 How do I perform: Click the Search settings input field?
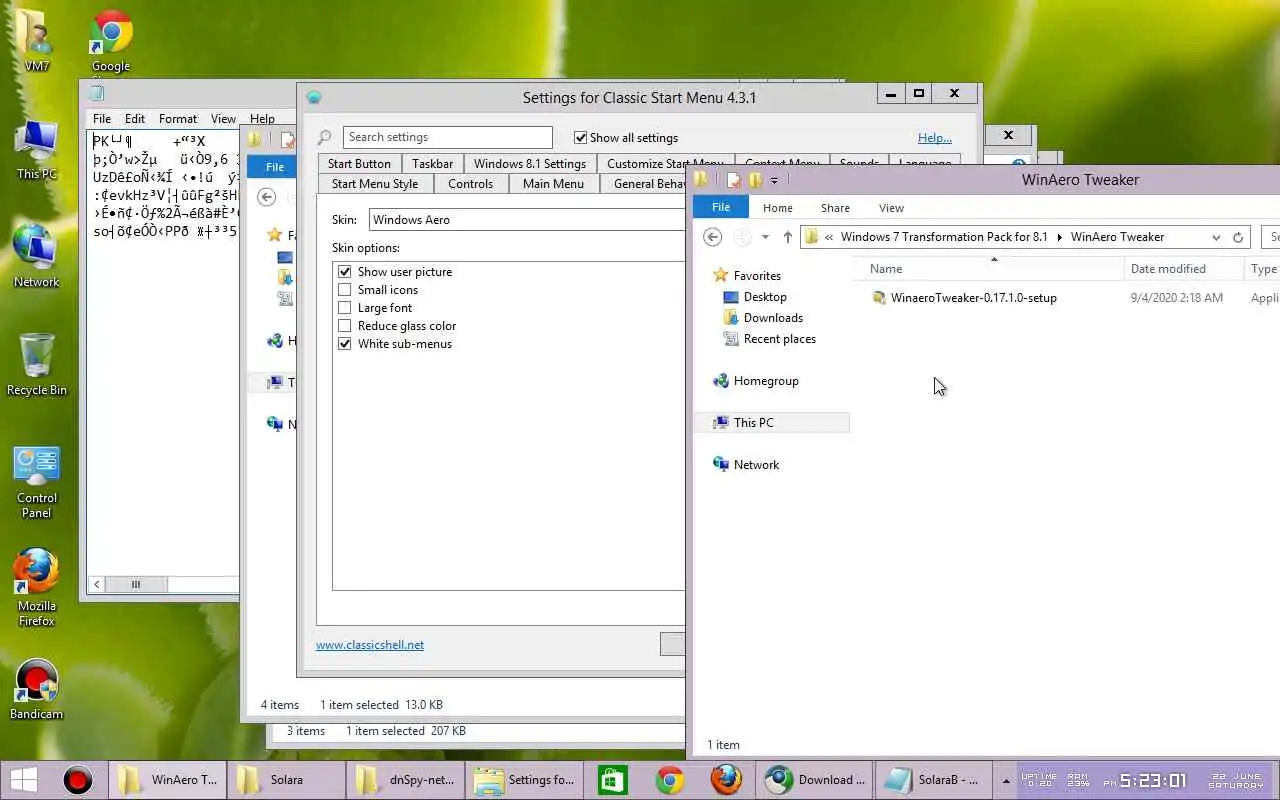(x=447, y=137)
